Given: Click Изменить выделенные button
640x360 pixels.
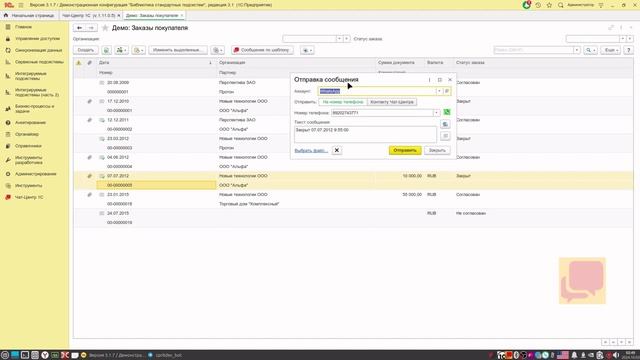Looking at the screenshot, I should 178,50.
